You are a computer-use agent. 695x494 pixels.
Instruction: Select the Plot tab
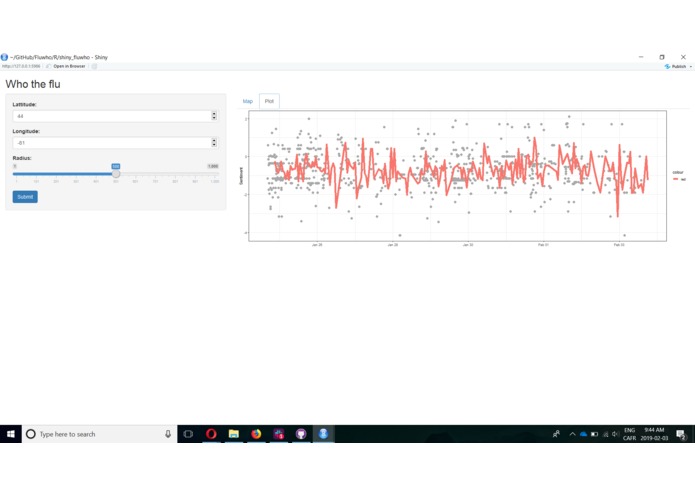coord(269,101)
